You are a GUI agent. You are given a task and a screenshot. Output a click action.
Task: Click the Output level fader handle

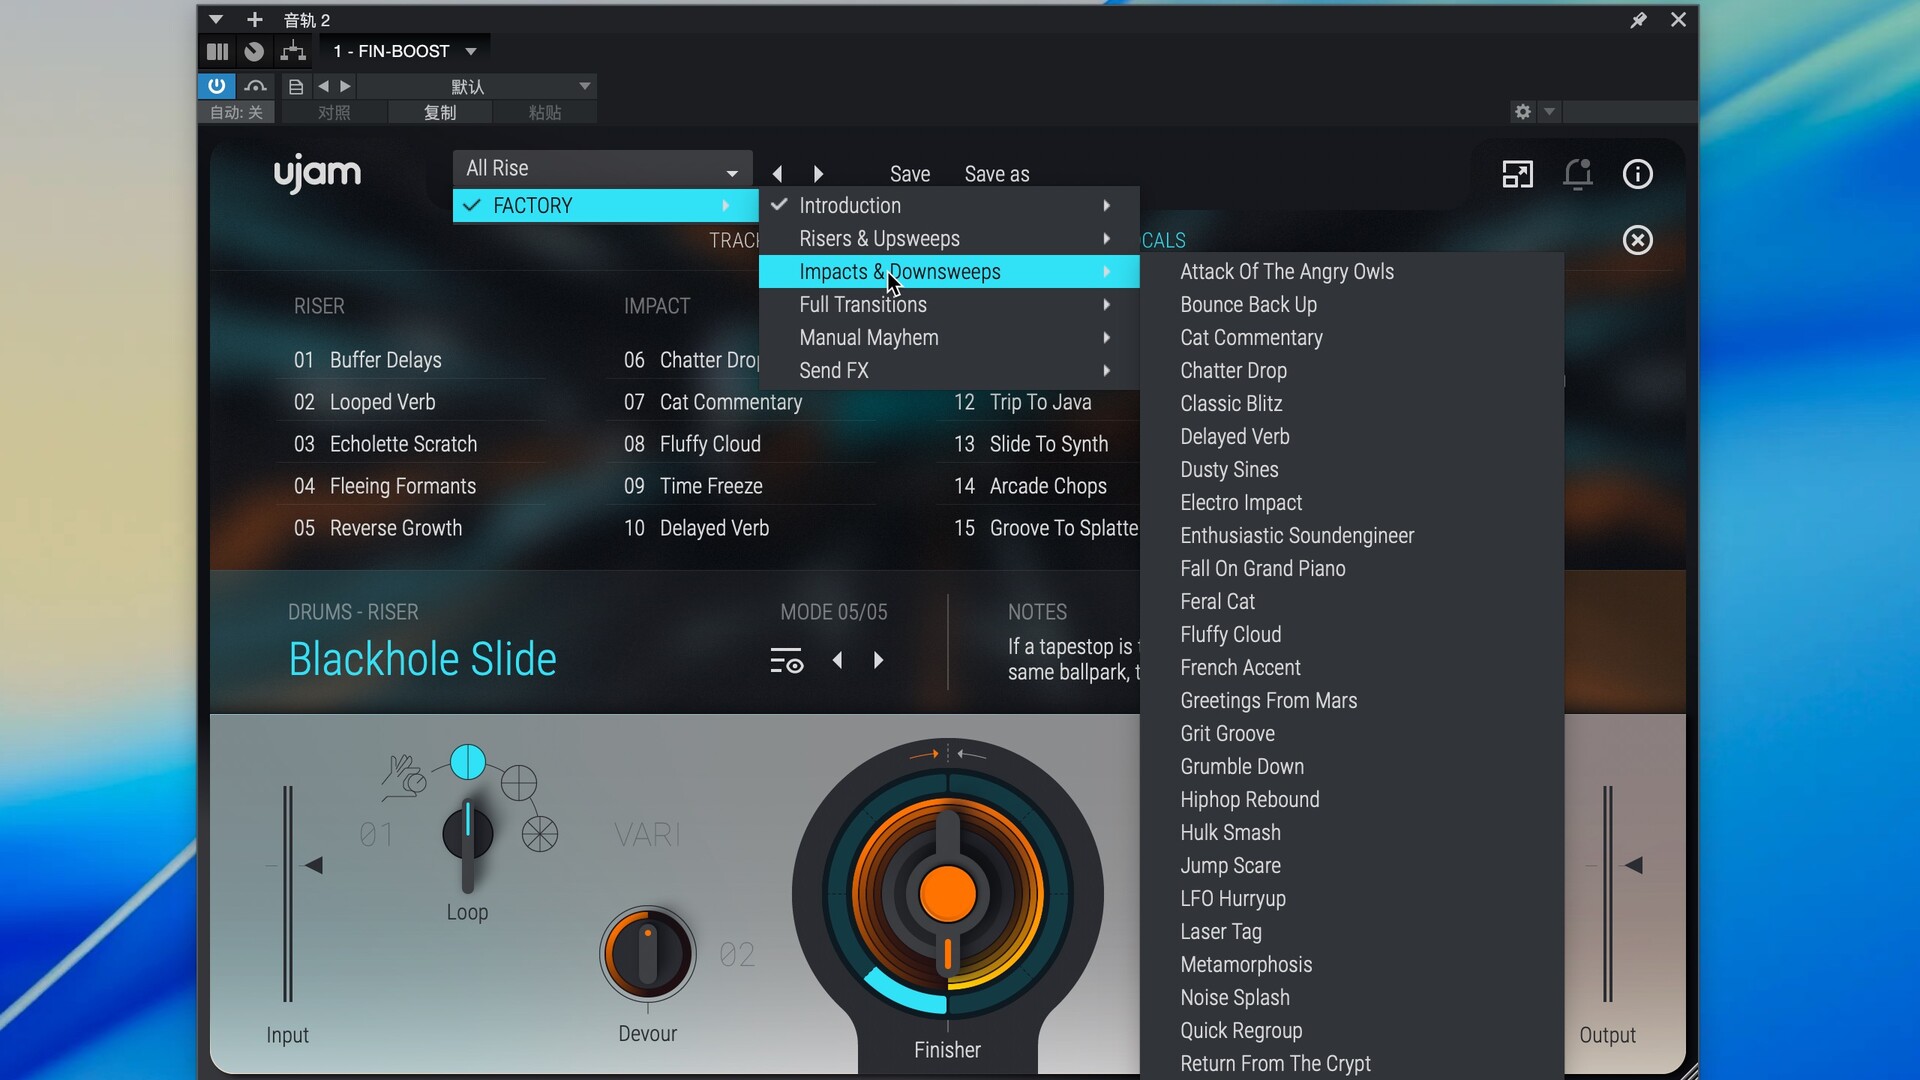tap(1633, 866)
